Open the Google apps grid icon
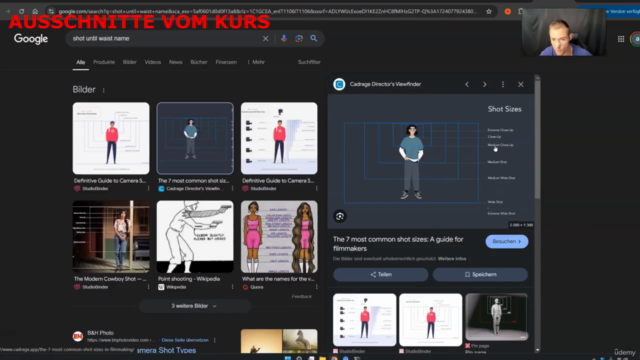The height and width of the screenshot is (360, 640). tap(620, 39)
